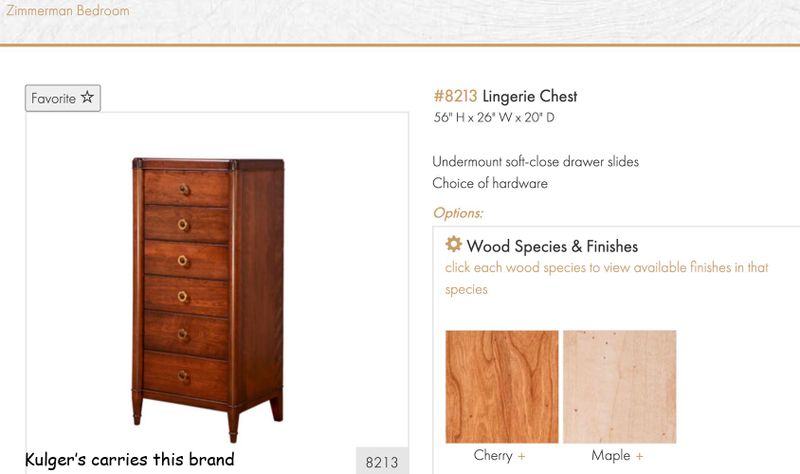
Task: Open the Wood Species & Finishes heading
Action: coord(552,246)
